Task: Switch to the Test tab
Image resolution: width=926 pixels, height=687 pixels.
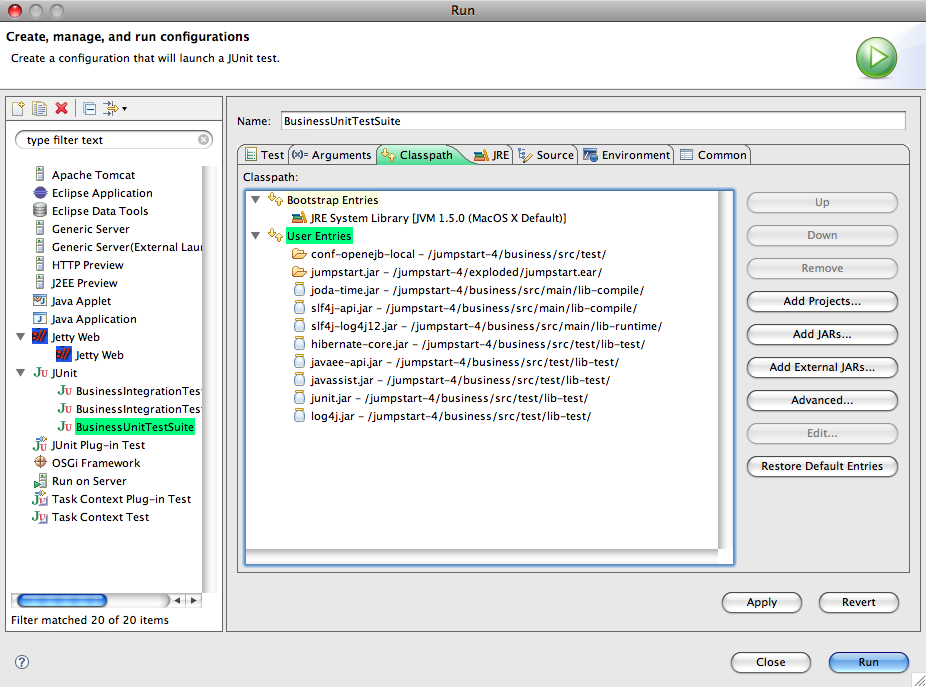Action: pos(264,155)
